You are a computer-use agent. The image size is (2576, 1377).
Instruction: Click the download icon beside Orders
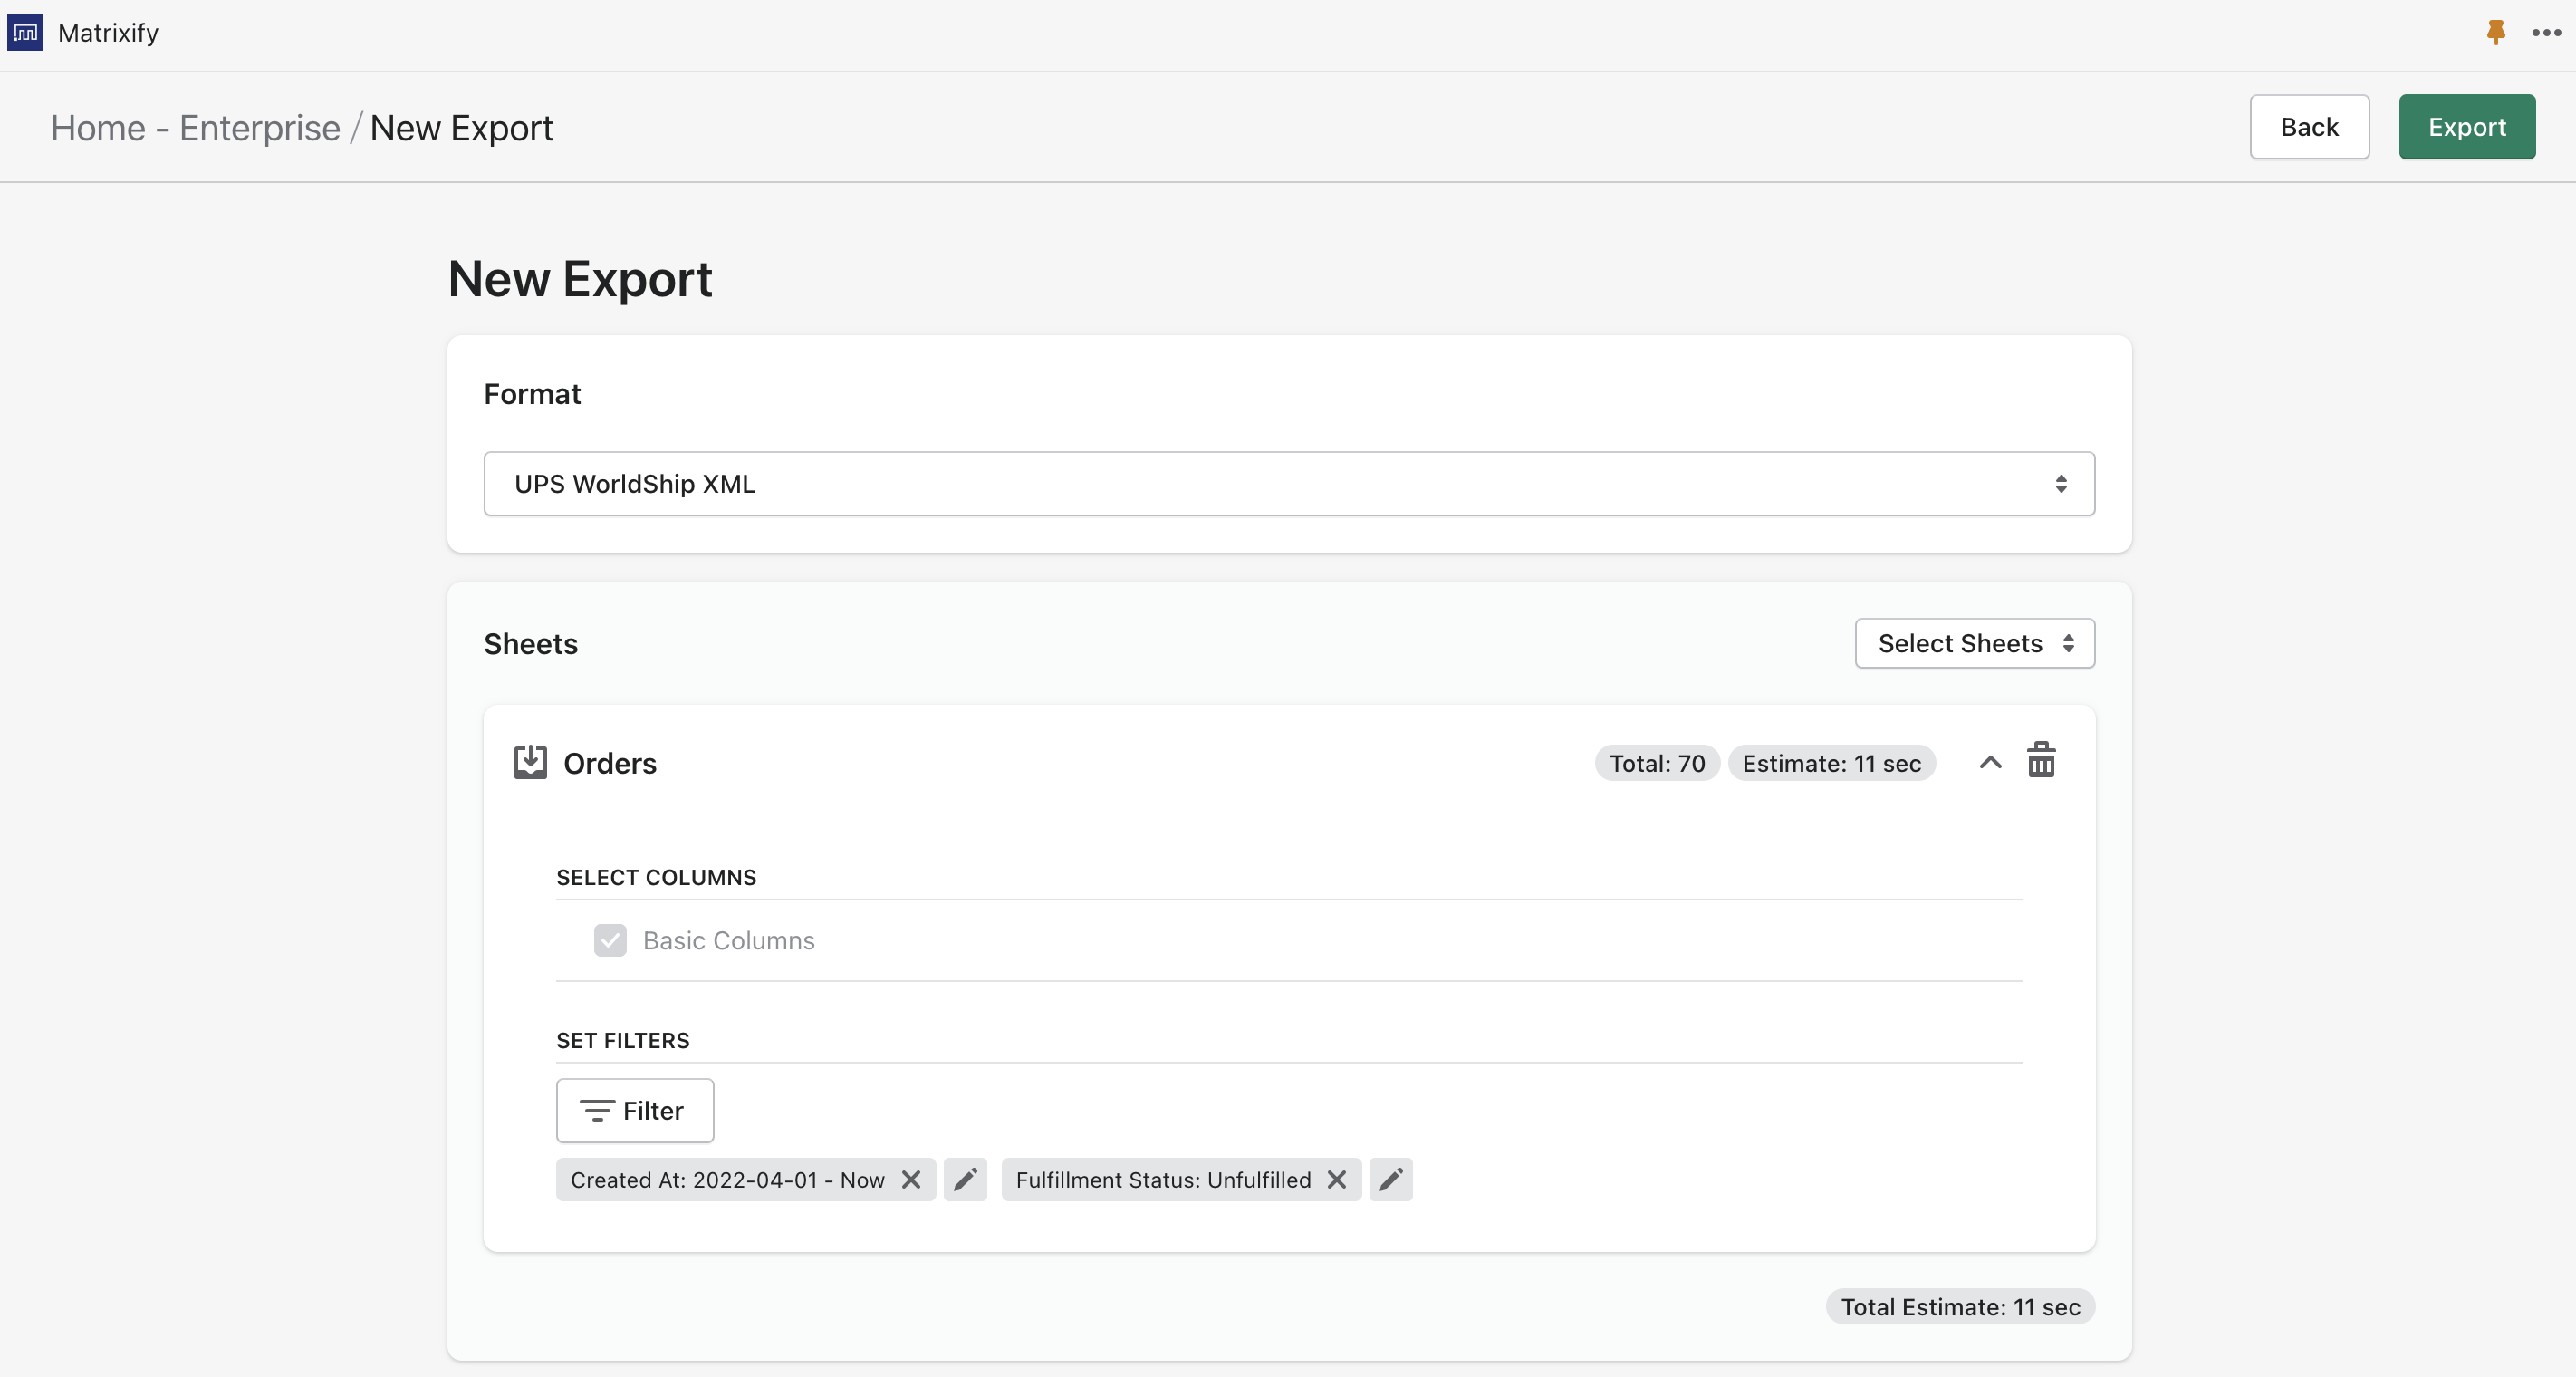point(531,761)
